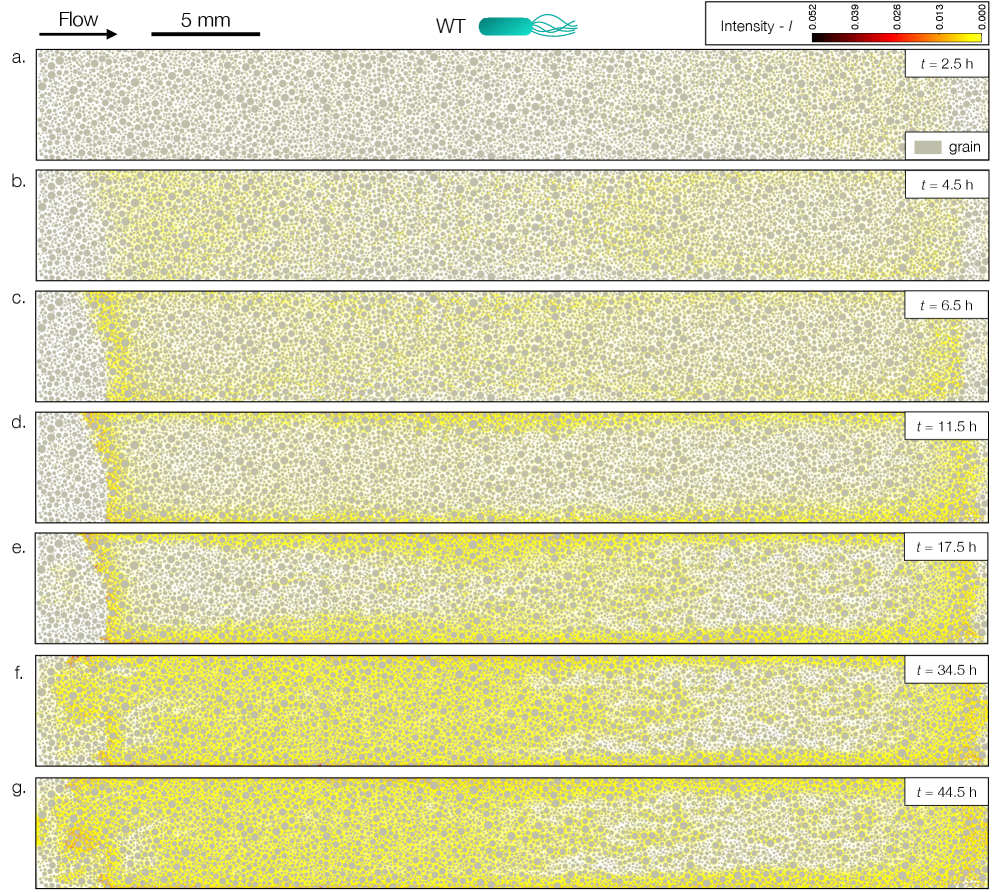Select the 't = 44.5 h' time label
The image size is (997, 892).
click(945, 791)
